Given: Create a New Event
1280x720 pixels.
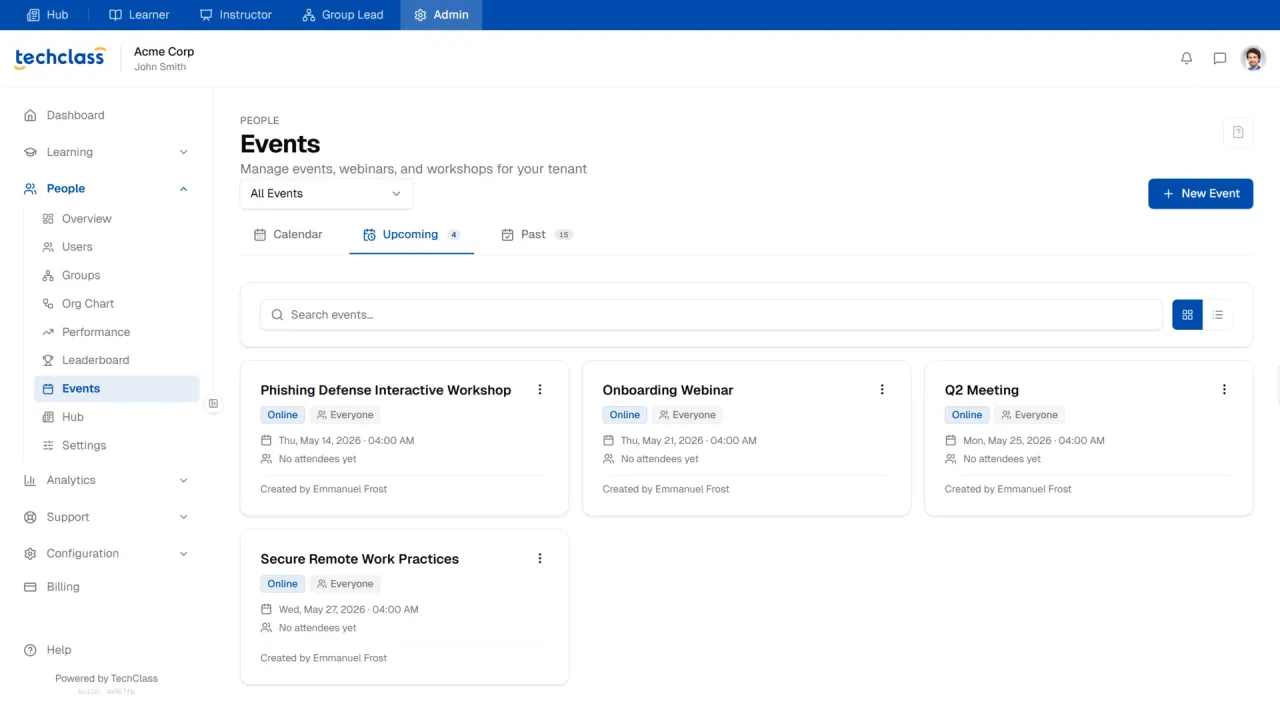Looking at the screenshot, I should [x=1200, y=194].
